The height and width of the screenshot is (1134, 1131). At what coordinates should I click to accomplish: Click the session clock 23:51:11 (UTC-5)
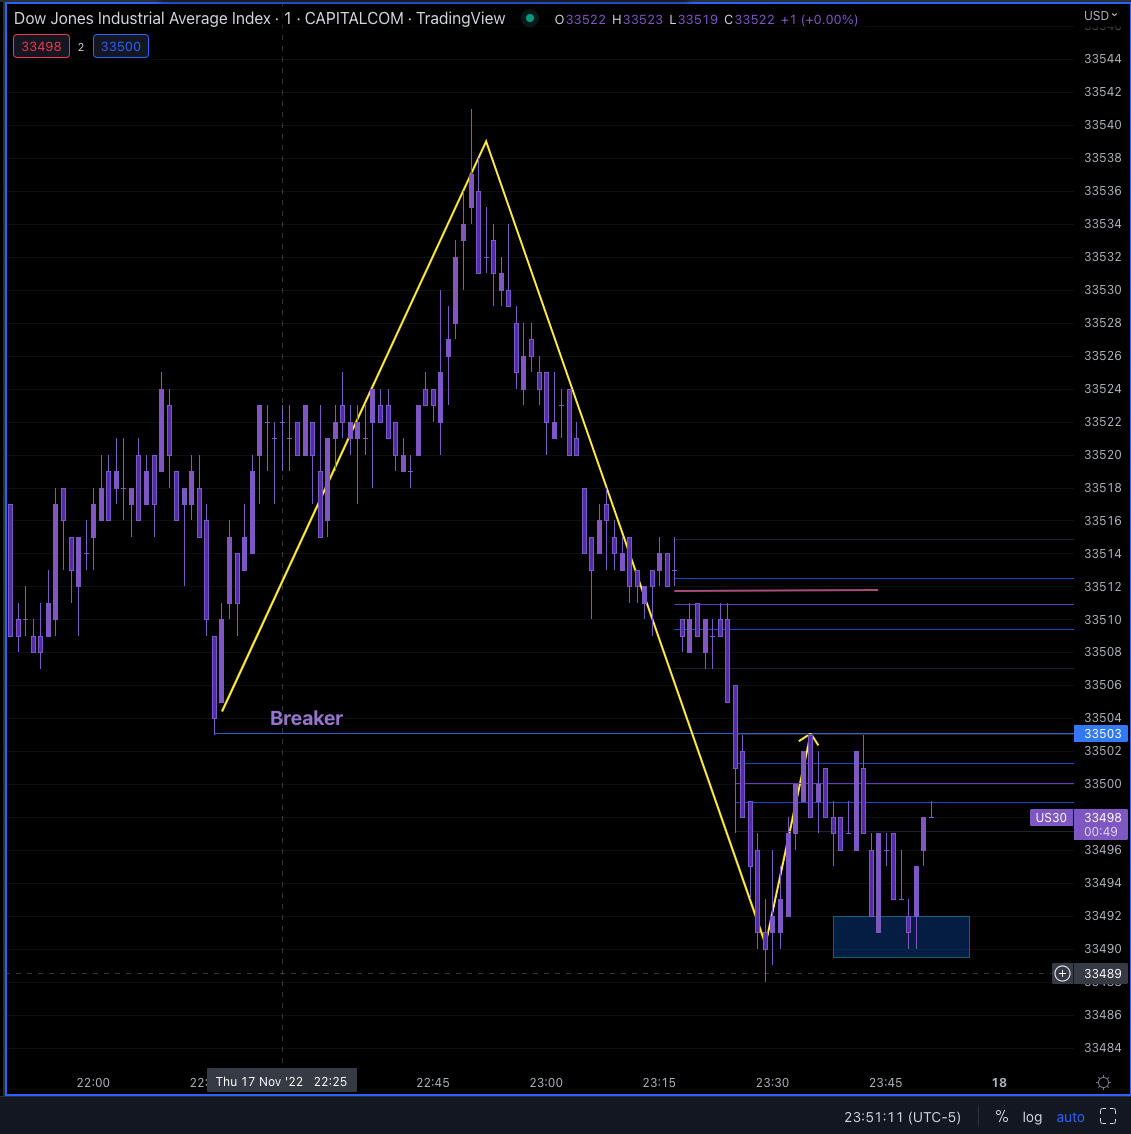pyautogui.click(x=901, y=1116)
